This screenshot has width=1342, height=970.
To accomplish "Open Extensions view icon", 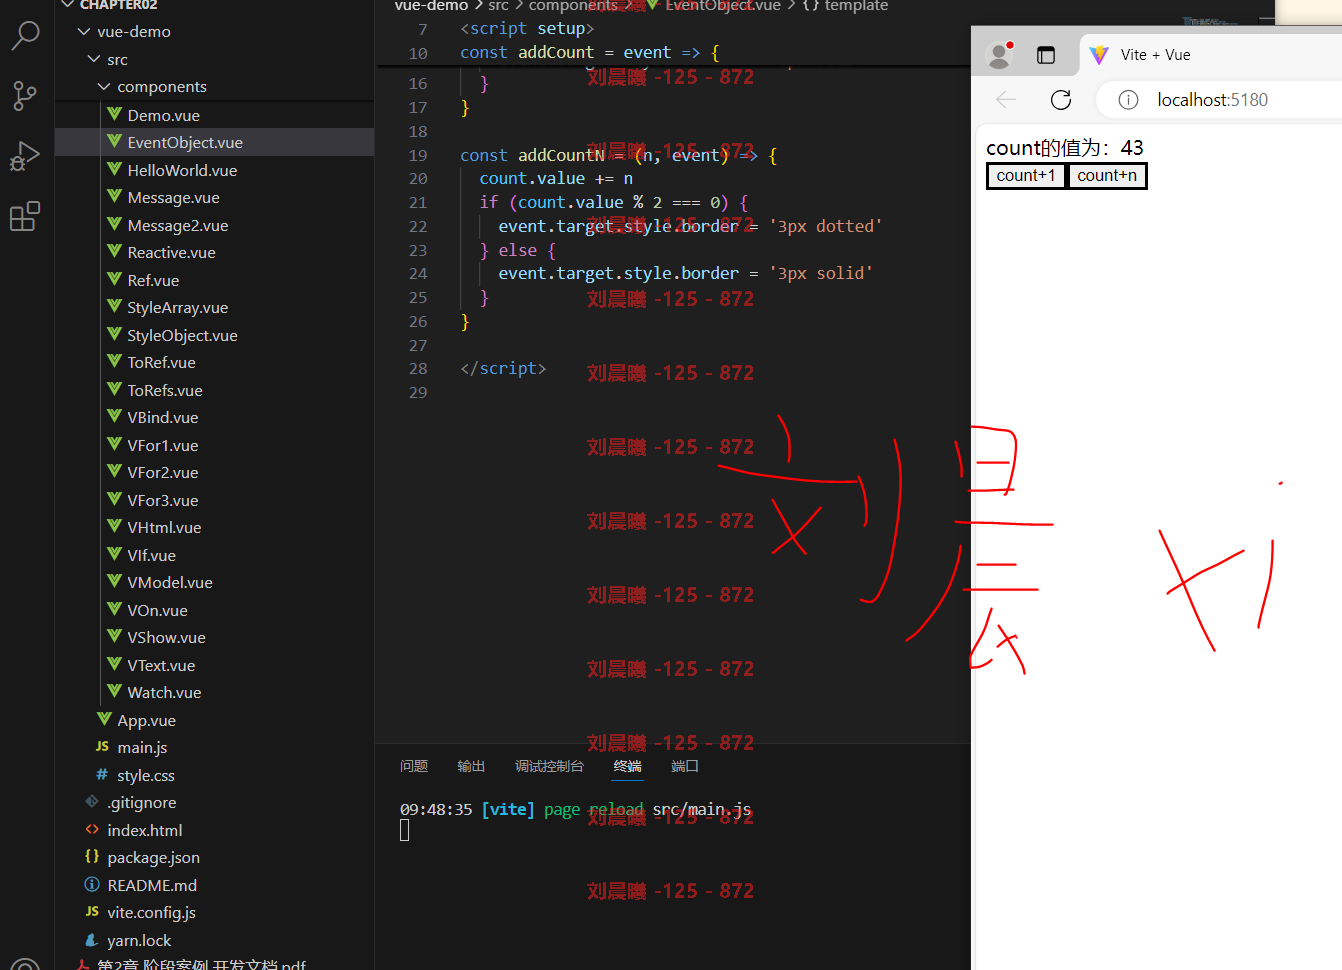I will coord(25,216).
